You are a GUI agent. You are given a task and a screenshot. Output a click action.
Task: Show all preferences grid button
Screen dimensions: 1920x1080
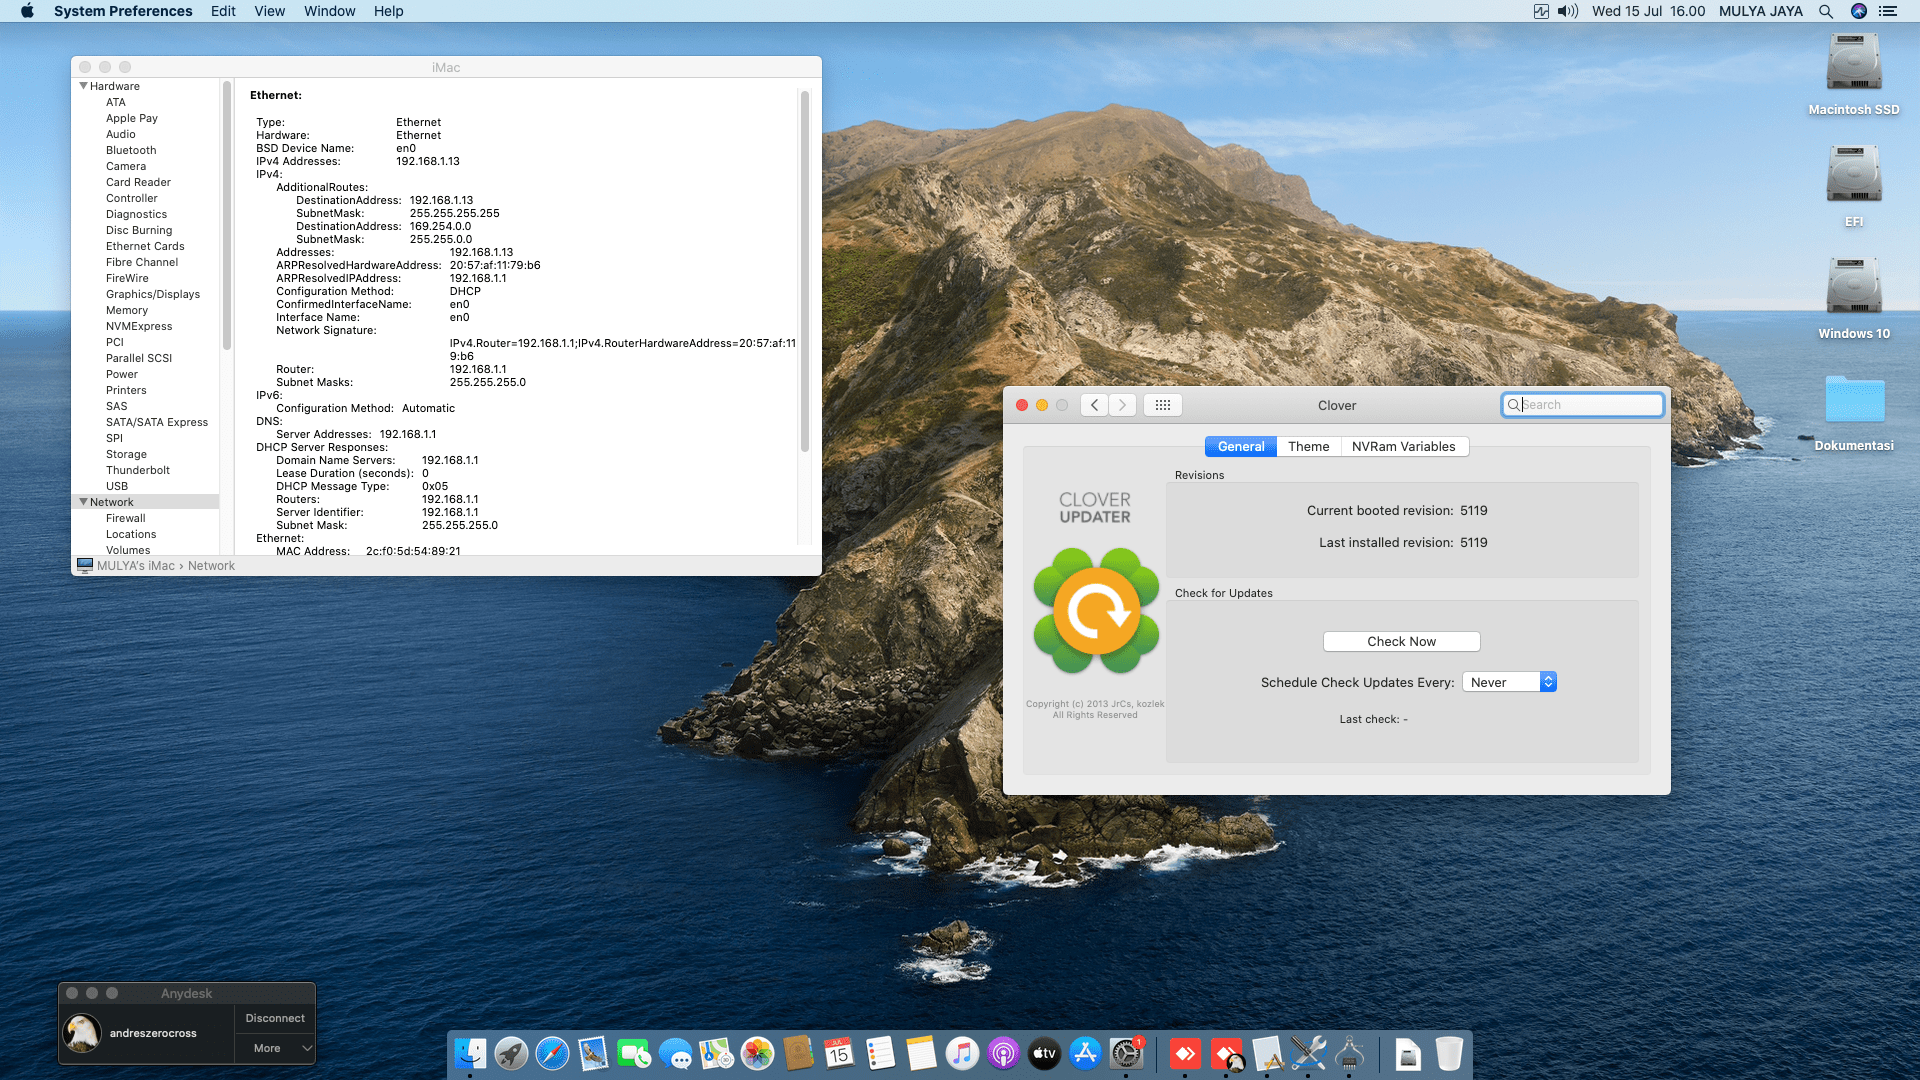[x=1163, y=405]
